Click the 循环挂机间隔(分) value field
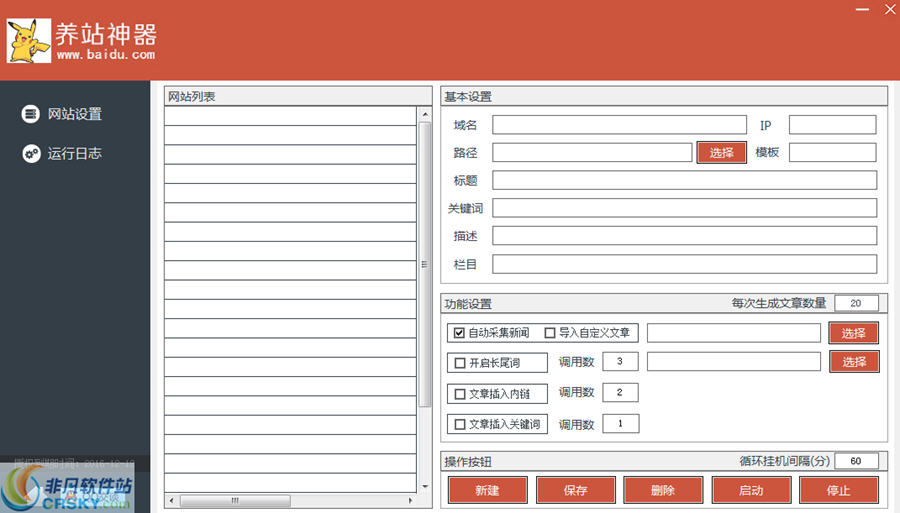Viewport: 900px width, 513px height. 856,461
